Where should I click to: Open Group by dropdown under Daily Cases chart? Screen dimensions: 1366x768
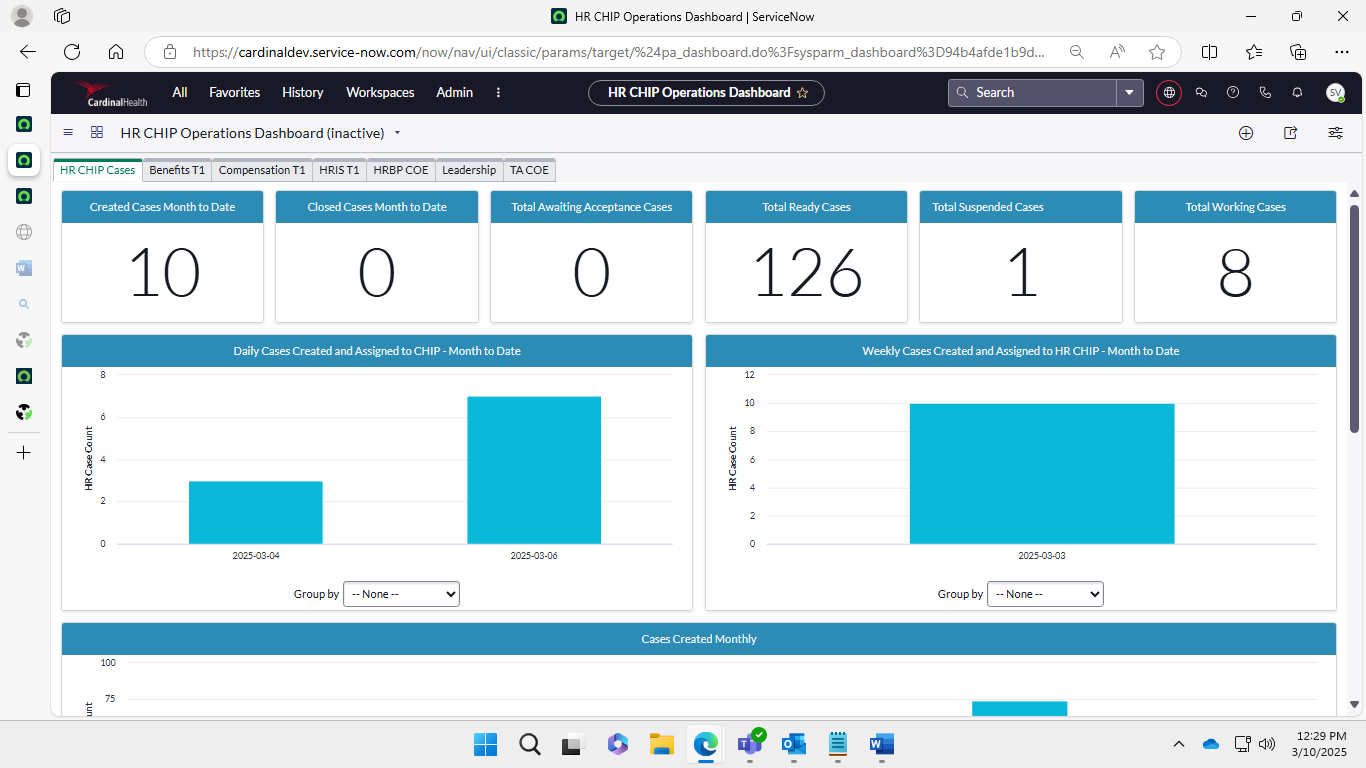[x=401, y=594]
